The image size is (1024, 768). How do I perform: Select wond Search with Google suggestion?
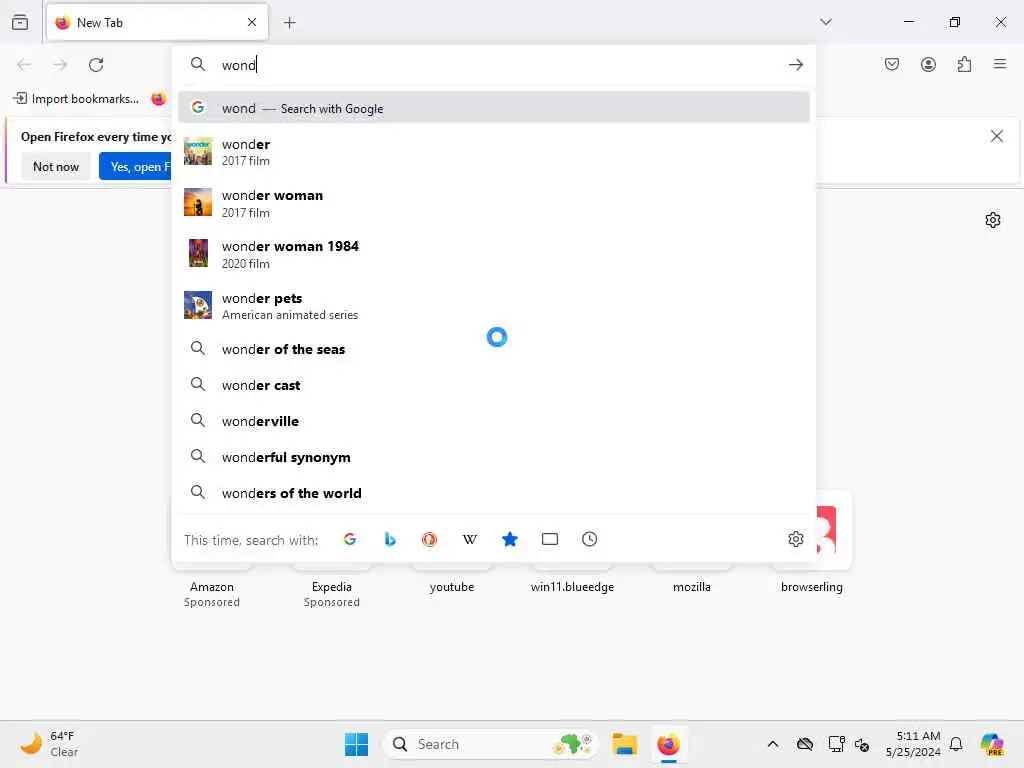tap(494, 108)
